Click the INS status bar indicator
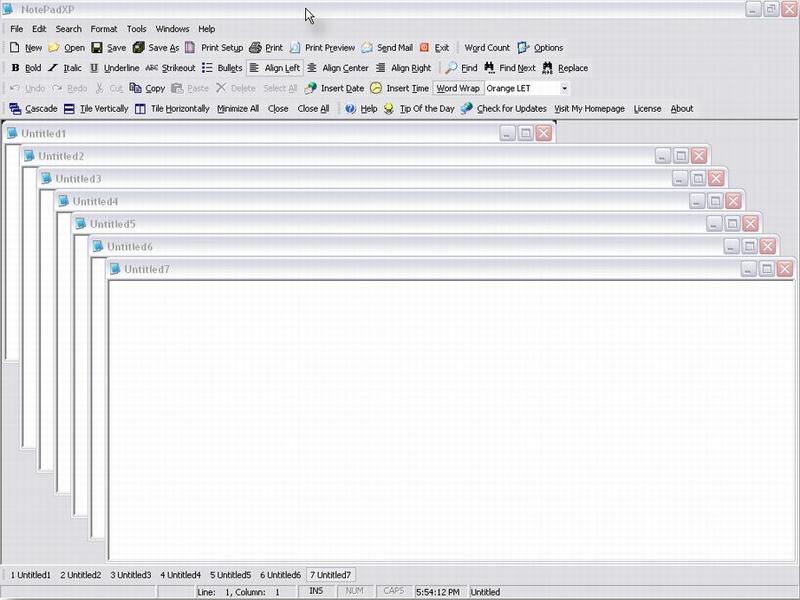This screenshot has height=600, width=800. point(316,591)
